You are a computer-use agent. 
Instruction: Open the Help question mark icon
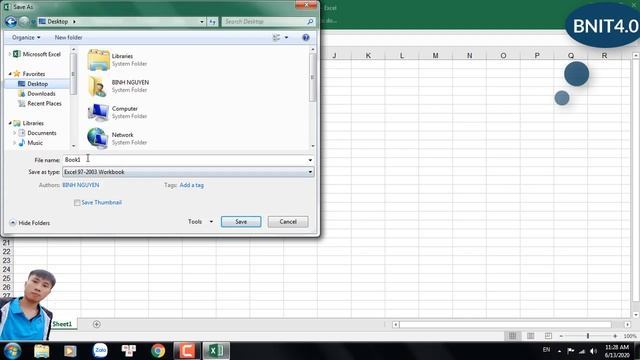point(306,38)
